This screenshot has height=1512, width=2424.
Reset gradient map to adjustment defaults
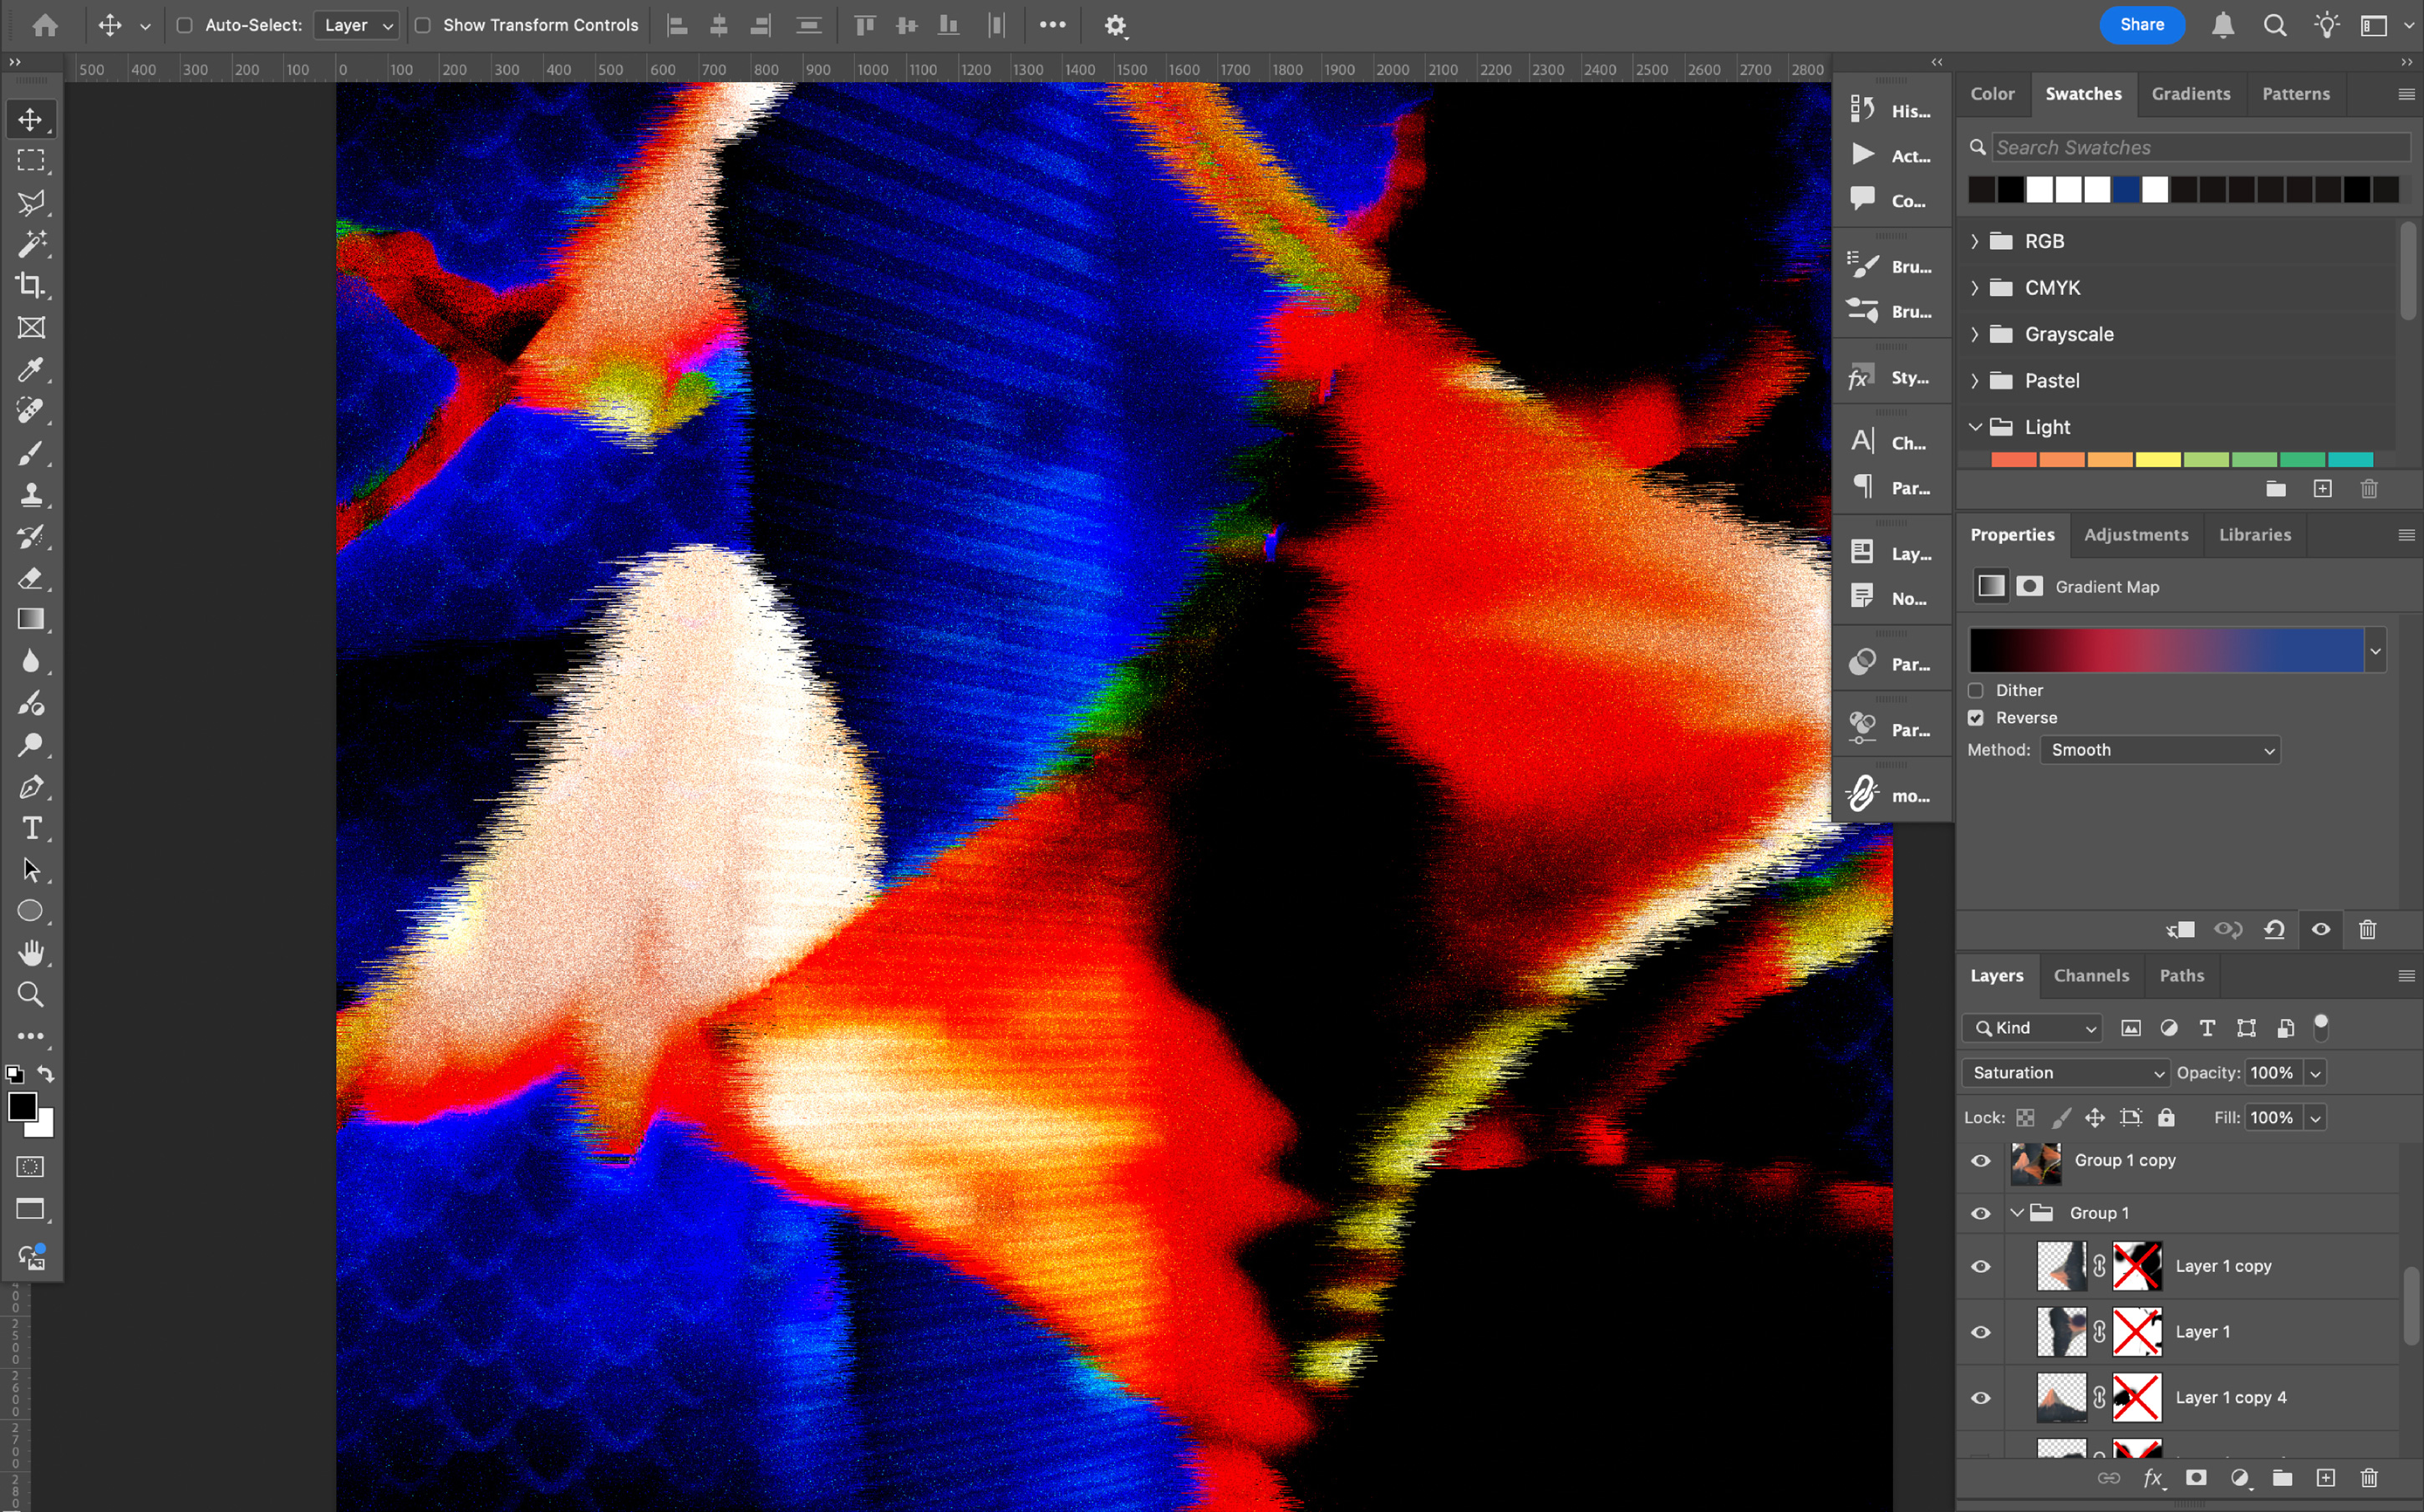click(2274, 930)
